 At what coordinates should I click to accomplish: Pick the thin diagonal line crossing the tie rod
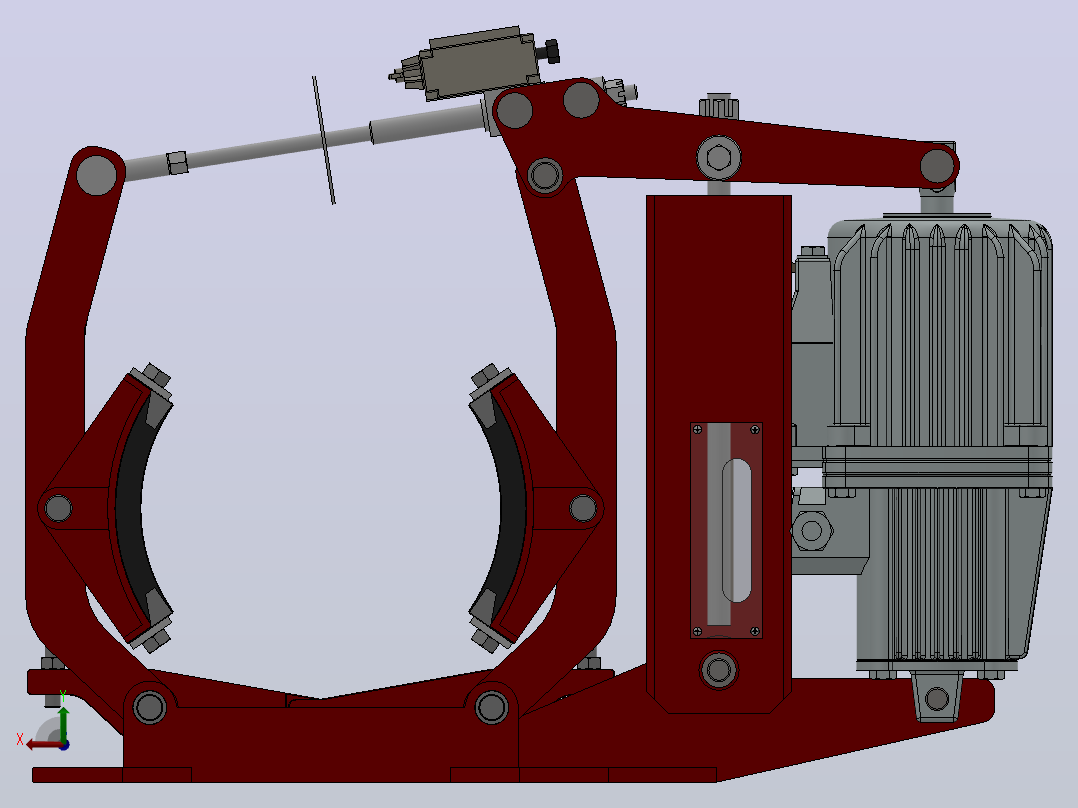click(x=324, y=140)
